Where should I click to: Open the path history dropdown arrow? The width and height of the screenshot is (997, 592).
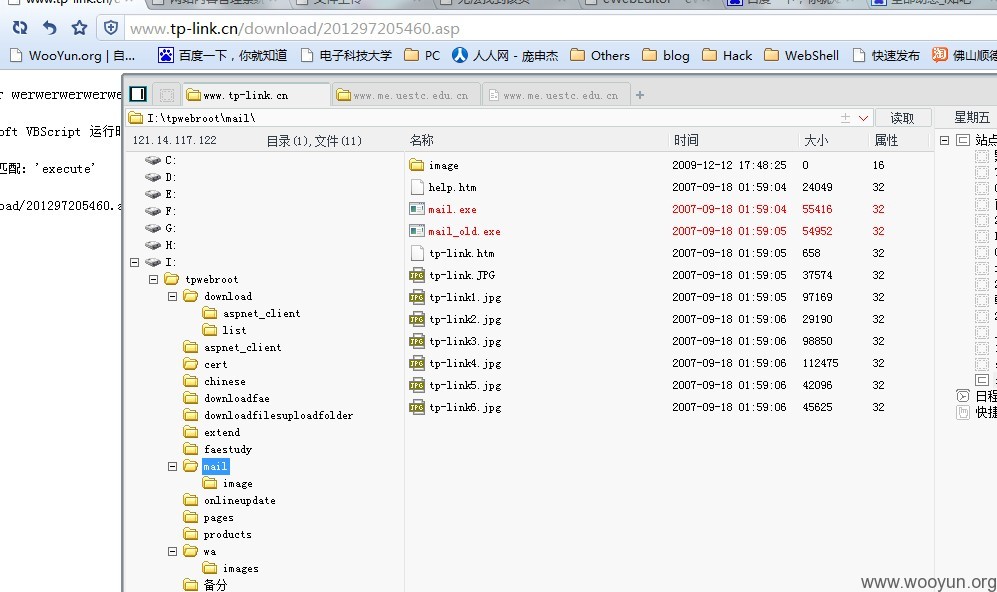pos(863,118)
